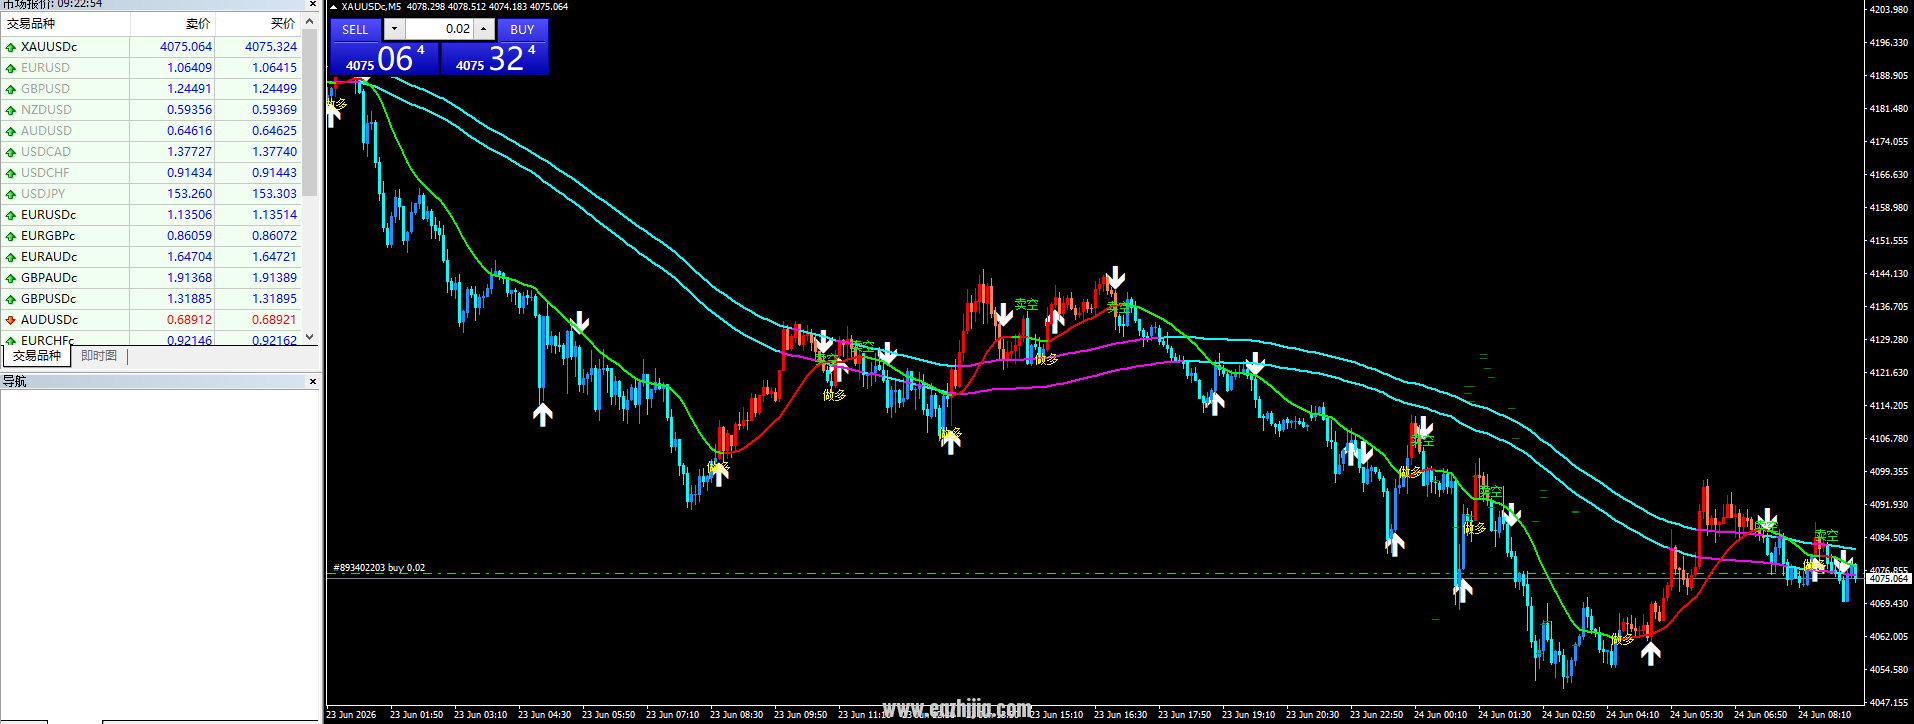
Task: Click the order label #893402203 buy 0.02
Action: click(x=379, y=568)
